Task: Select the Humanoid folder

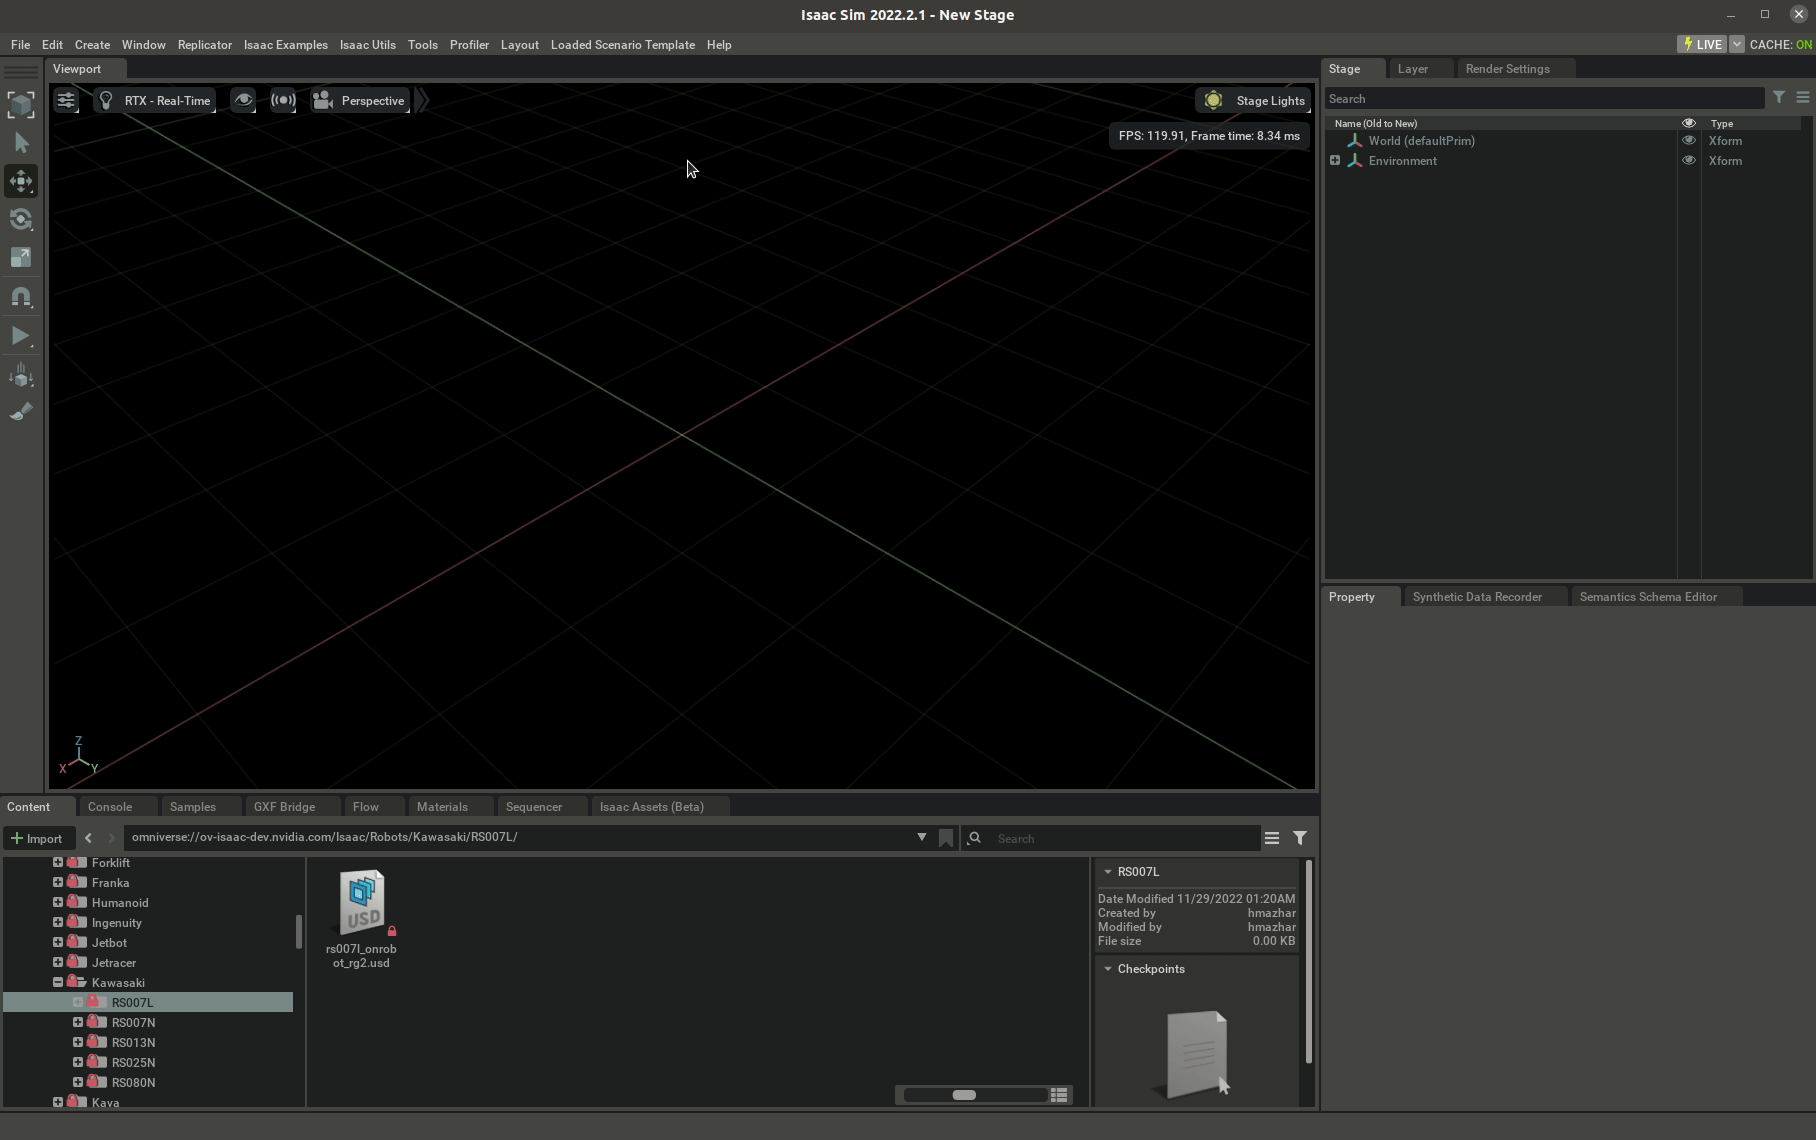Action: click(120, 902)
